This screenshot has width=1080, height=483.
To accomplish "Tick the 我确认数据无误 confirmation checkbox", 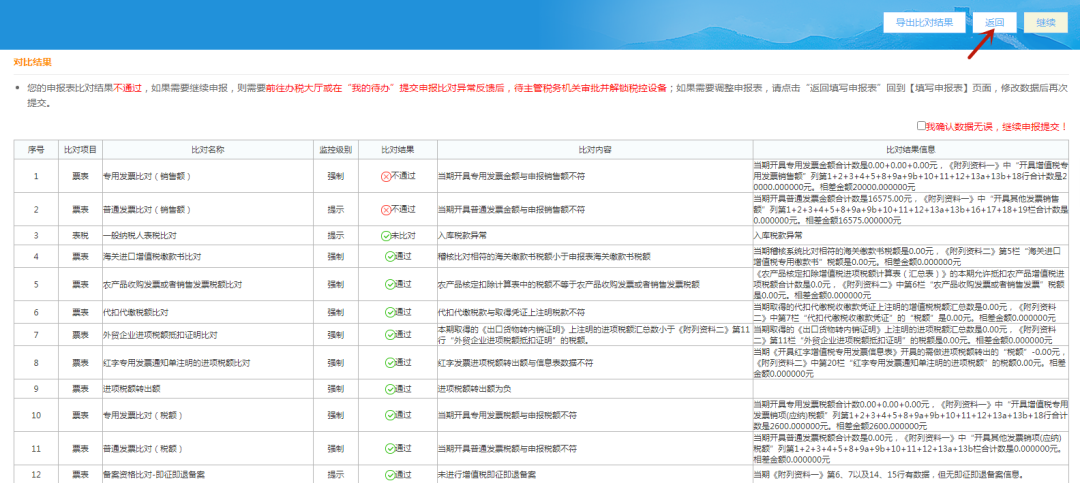I will [x=921, y=126].
